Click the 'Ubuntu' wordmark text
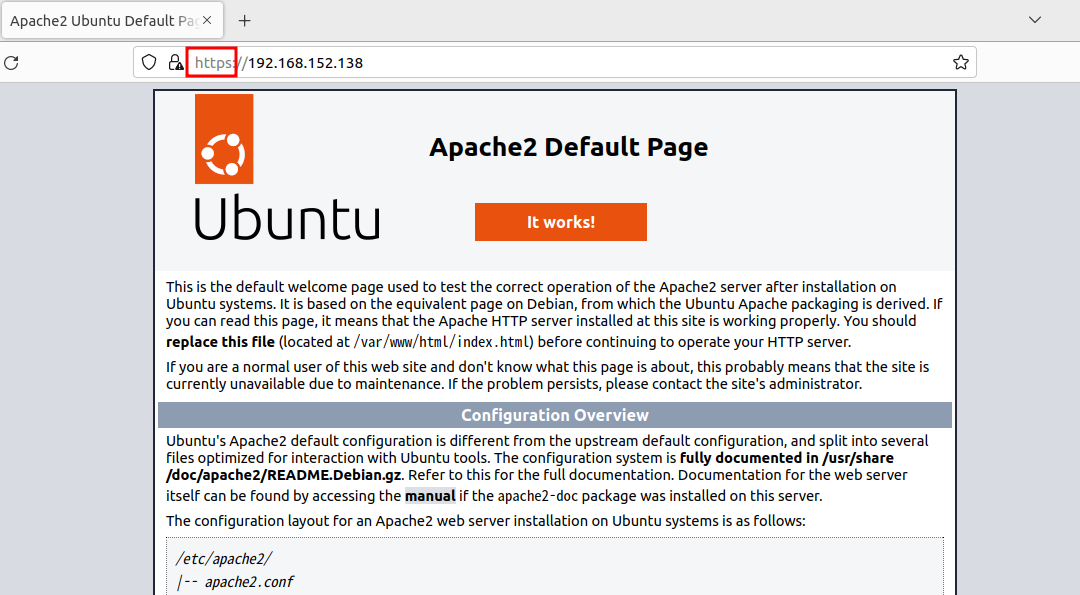The height and width of the screenshot is (595, 1080). [287, 218]
